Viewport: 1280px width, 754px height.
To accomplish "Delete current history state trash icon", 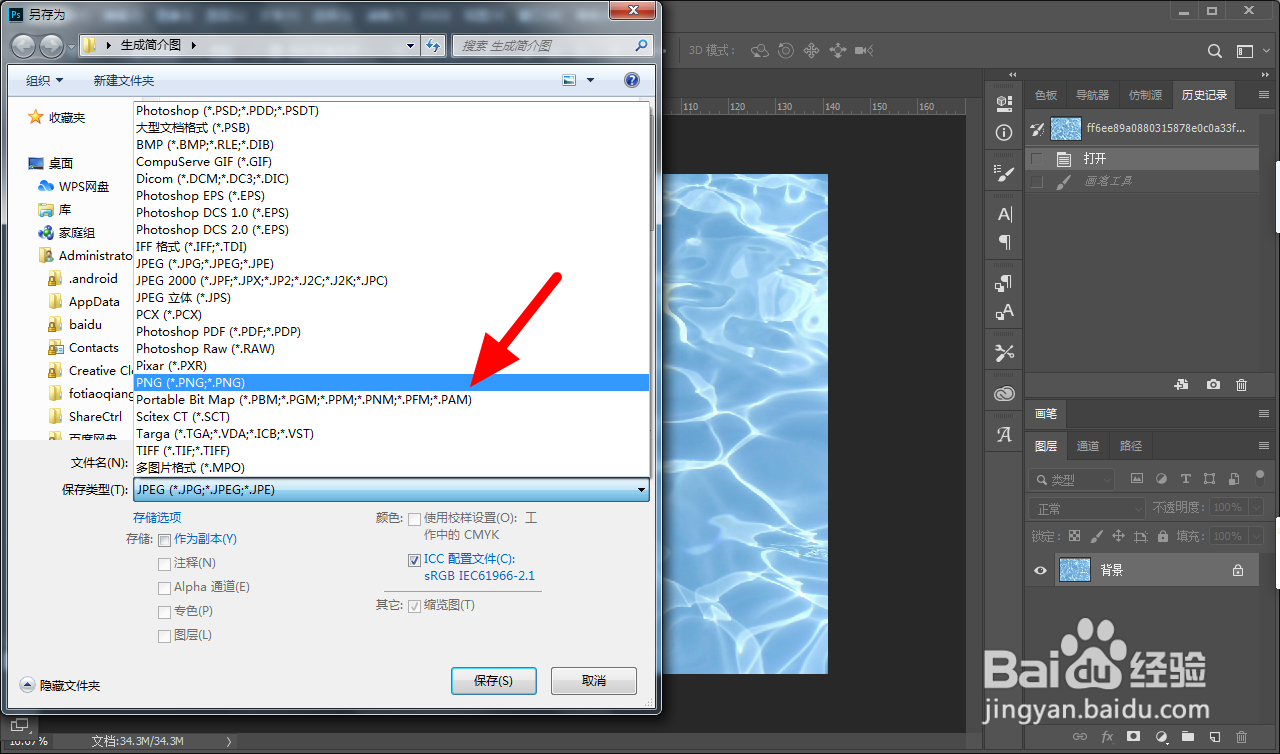I will (x=1242, y=385).
